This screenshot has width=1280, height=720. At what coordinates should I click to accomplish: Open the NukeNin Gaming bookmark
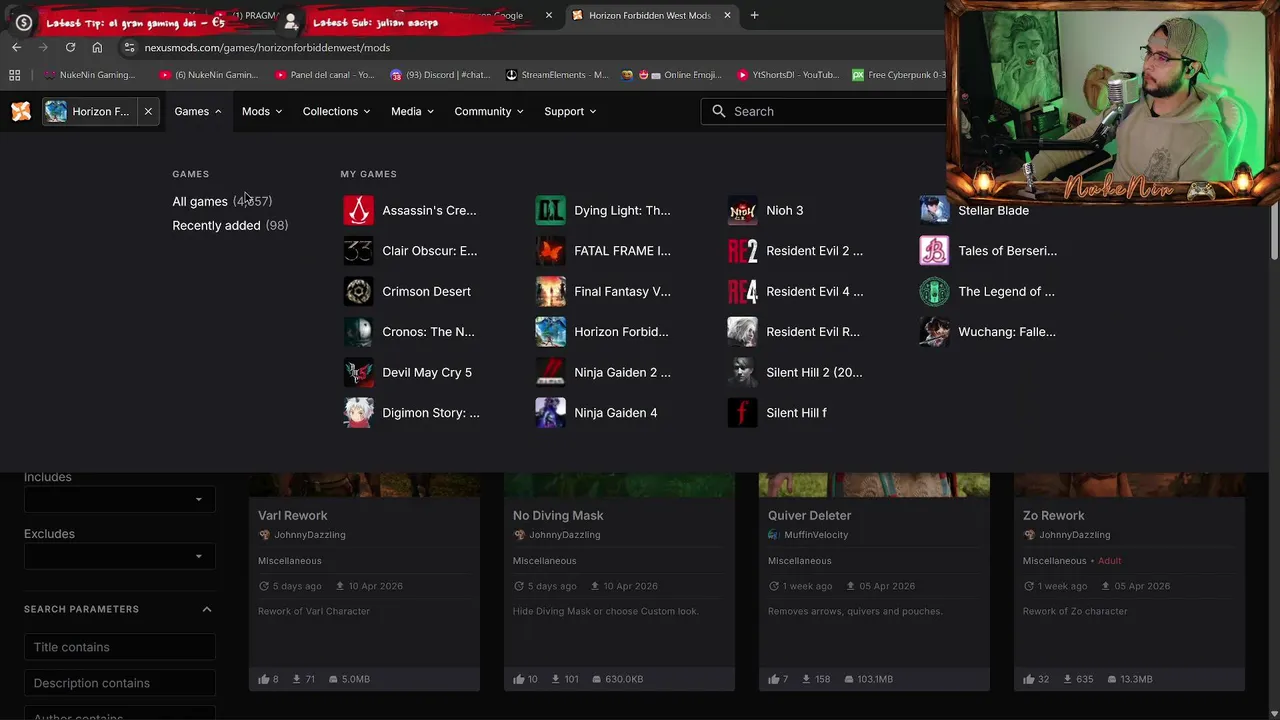90,75
